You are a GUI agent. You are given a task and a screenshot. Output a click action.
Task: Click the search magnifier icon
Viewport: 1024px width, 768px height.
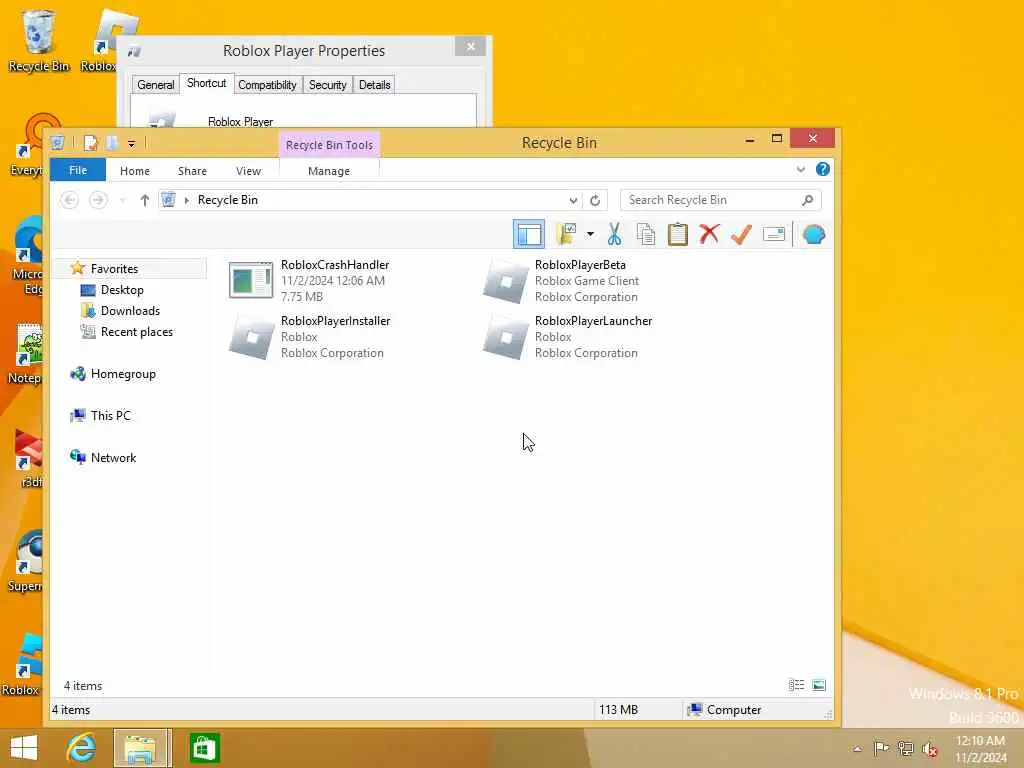point(808,200)
